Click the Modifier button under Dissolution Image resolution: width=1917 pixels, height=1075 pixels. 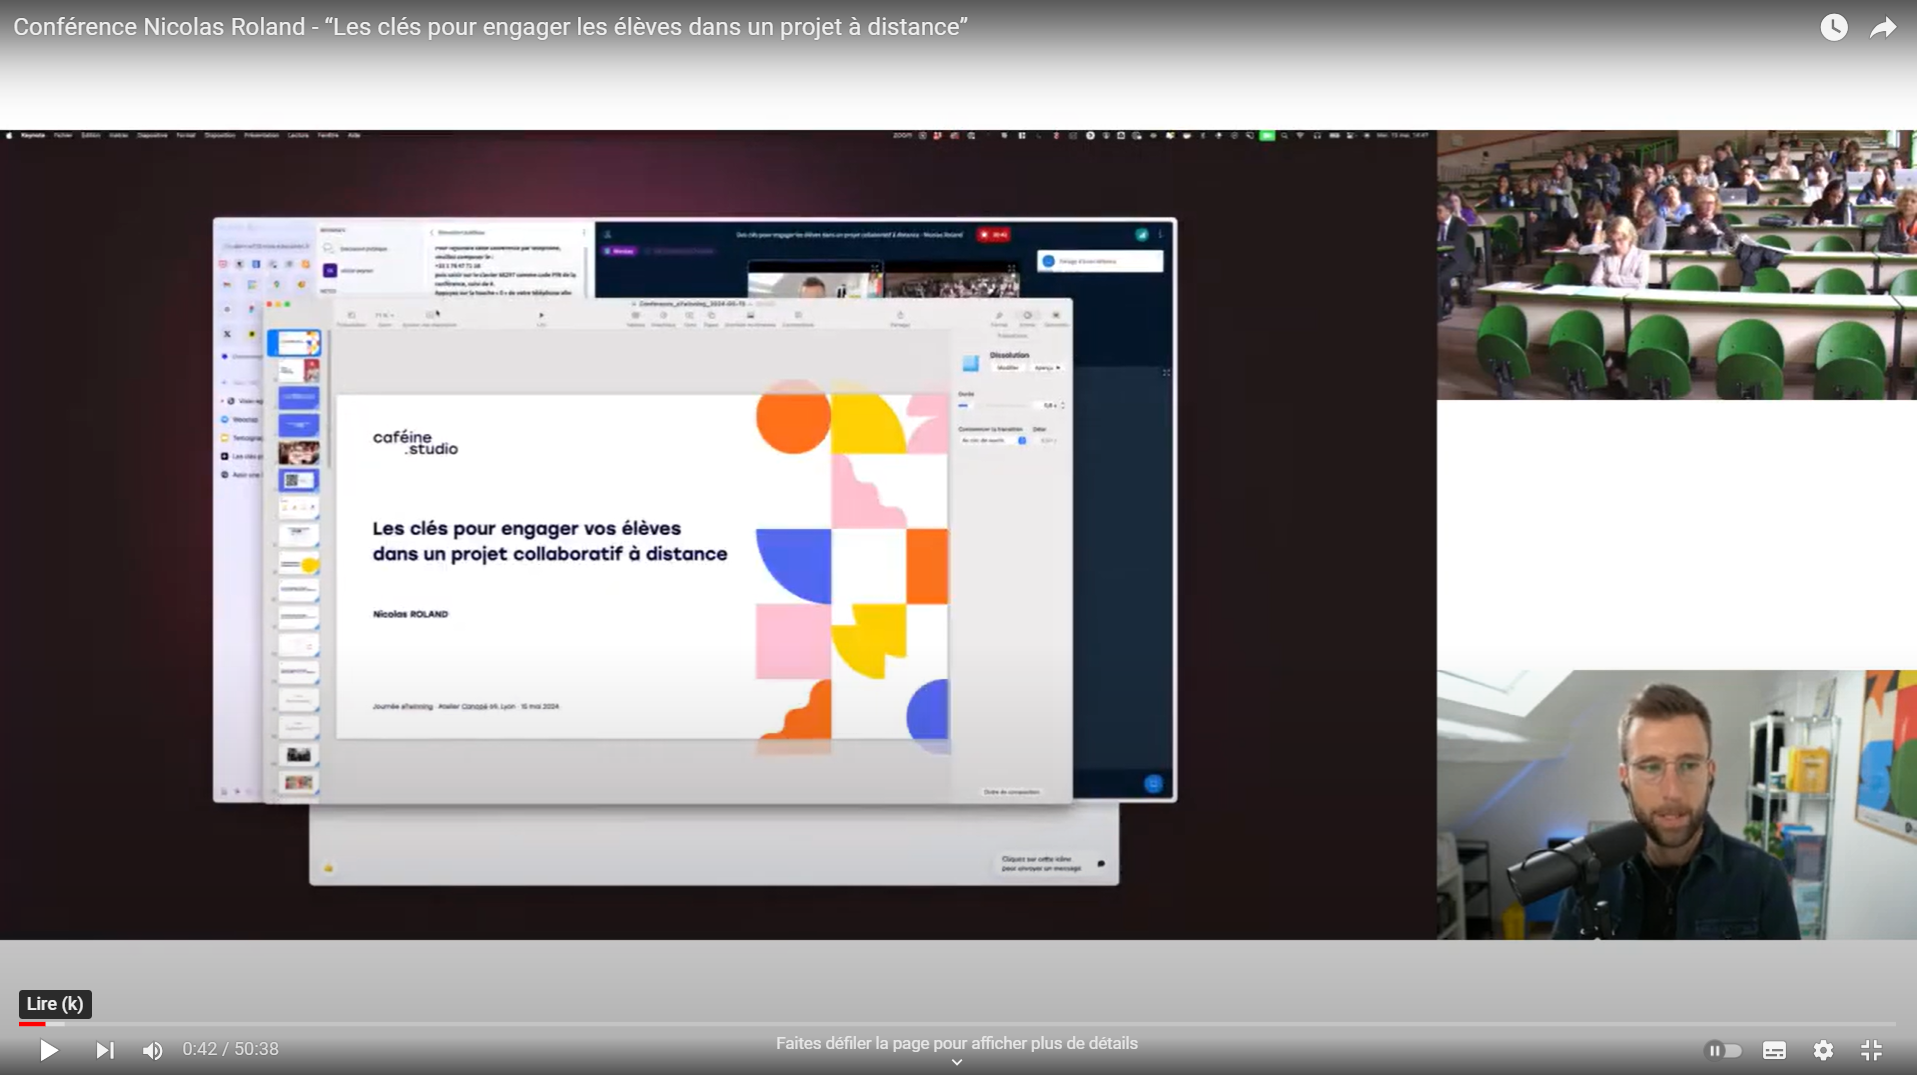[1007, 368]
